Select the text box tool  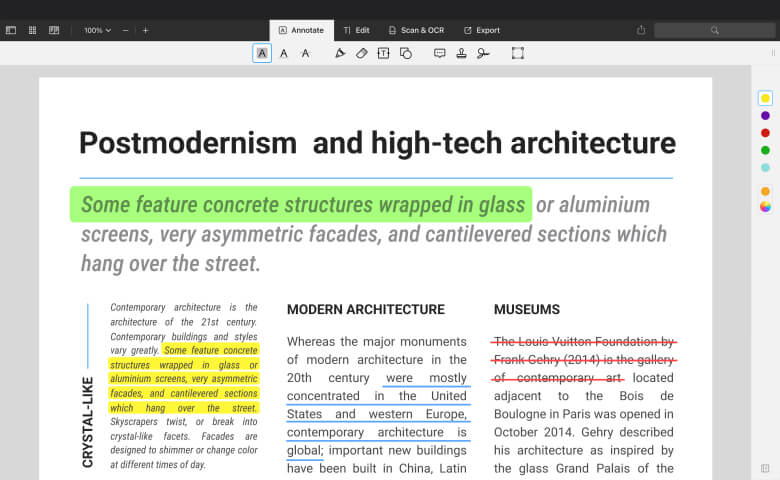point(383,53)
